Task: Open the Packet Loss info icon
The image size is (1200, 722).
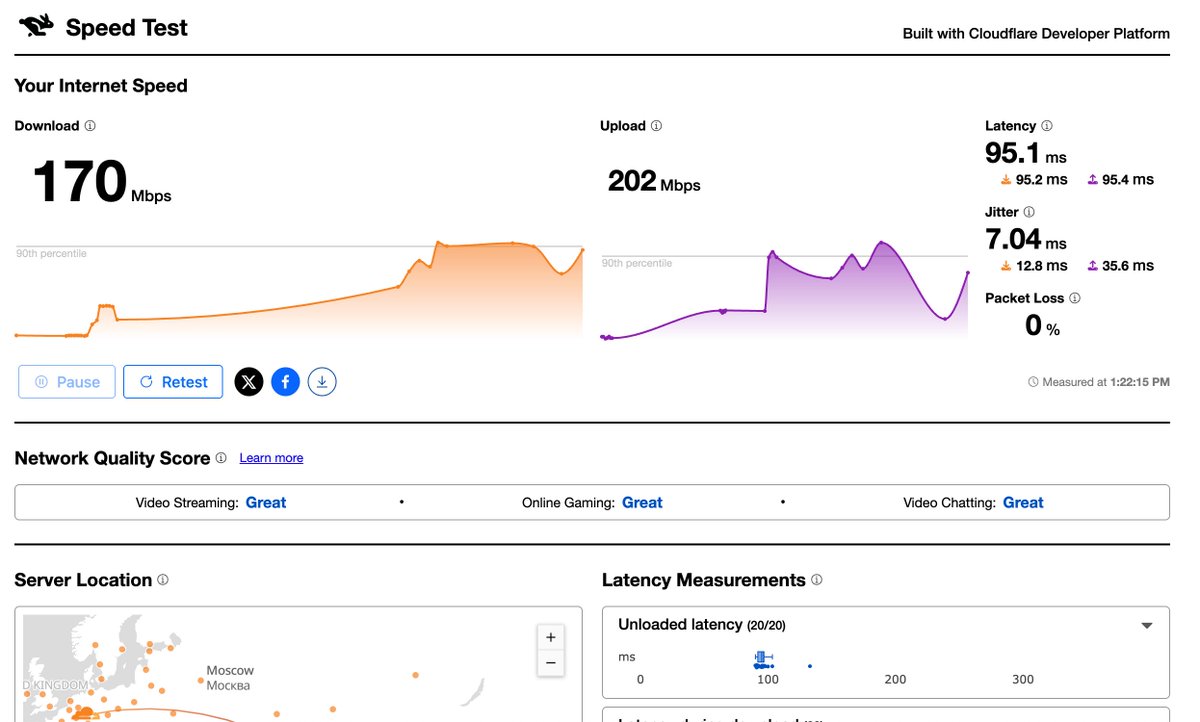Action: [x=1075, y=298]
